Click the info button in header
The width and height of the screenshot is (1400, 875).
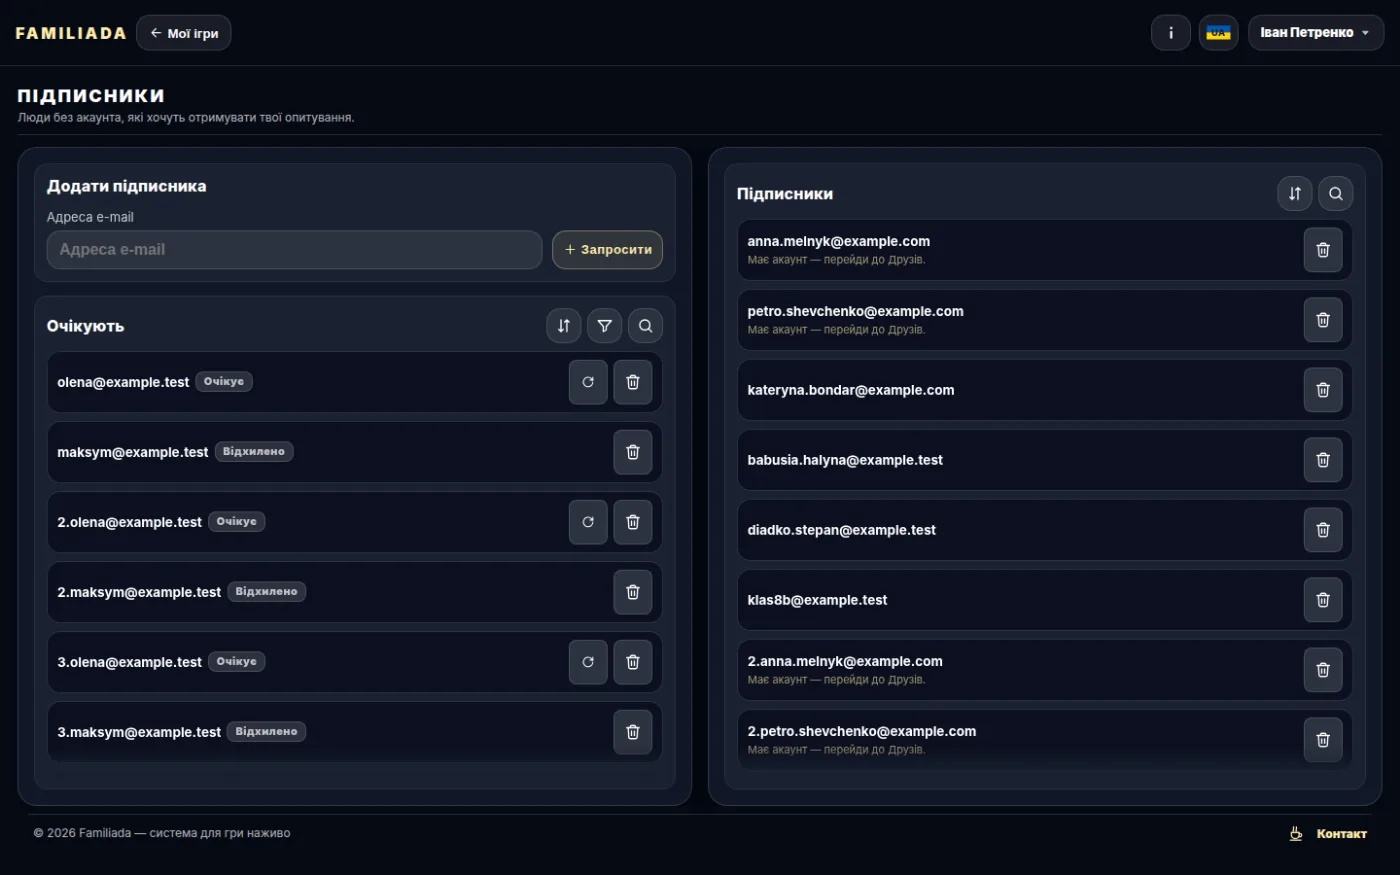point(1171,33)
